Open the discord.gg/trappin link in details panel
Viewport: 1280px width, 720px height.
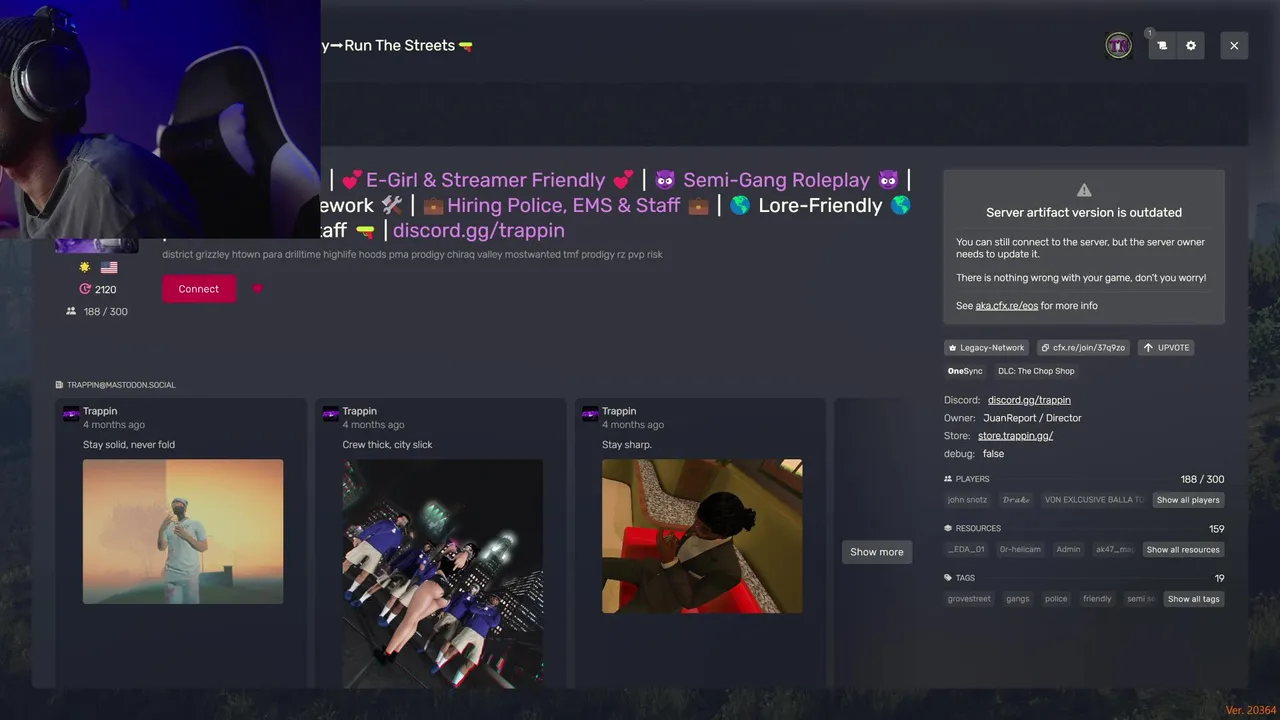click(x=1029, y=400)
